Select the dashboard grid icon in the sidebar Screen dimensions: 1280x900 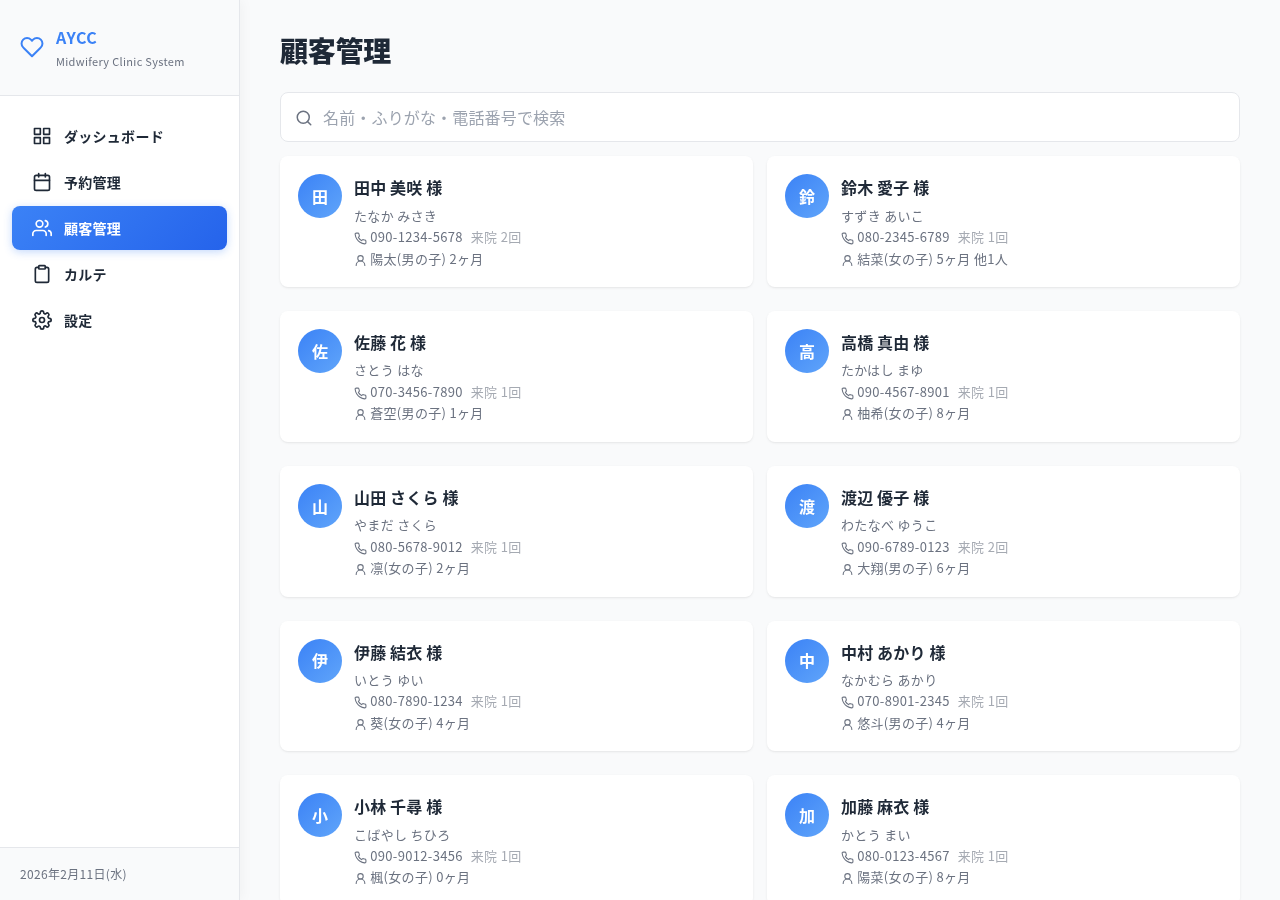40,135
